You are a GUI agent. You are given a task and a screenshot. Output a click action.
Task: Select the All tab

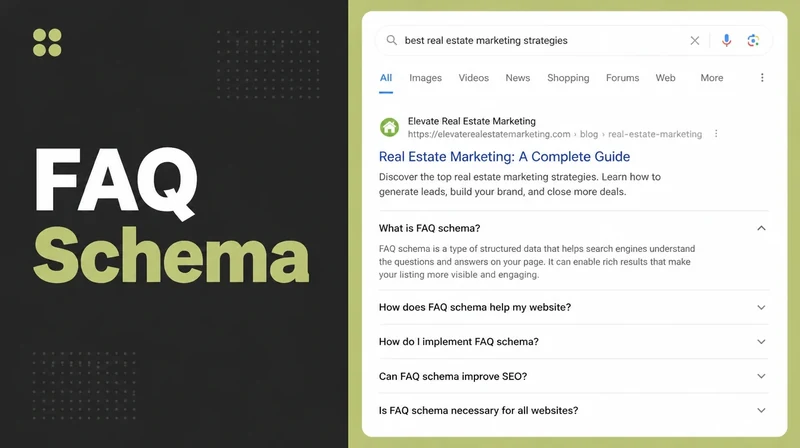(x=386, y=78)
